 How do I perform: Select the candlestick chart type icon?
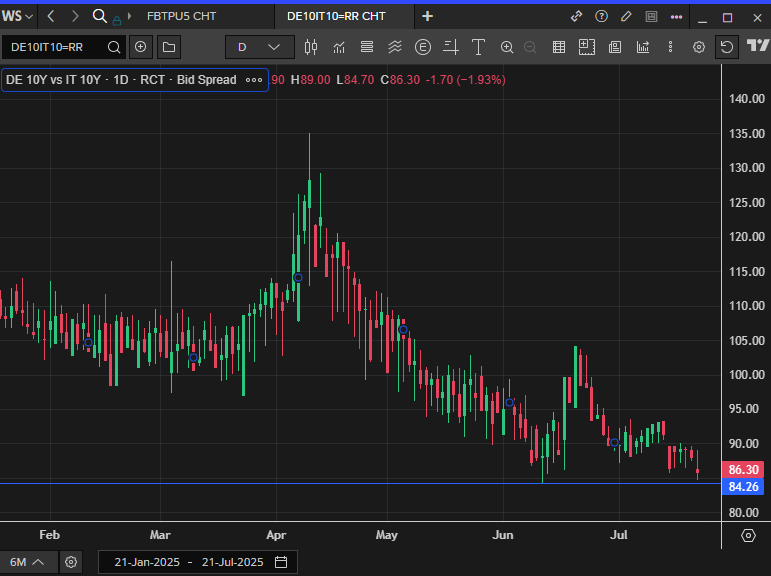click(311, 47)
